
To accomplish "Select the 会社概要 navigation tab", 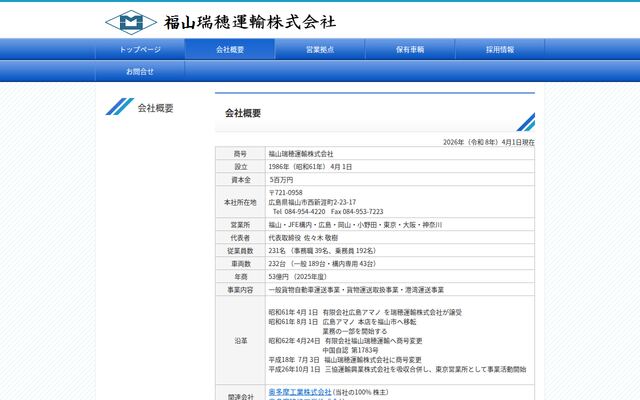I will tap(230, 49).
